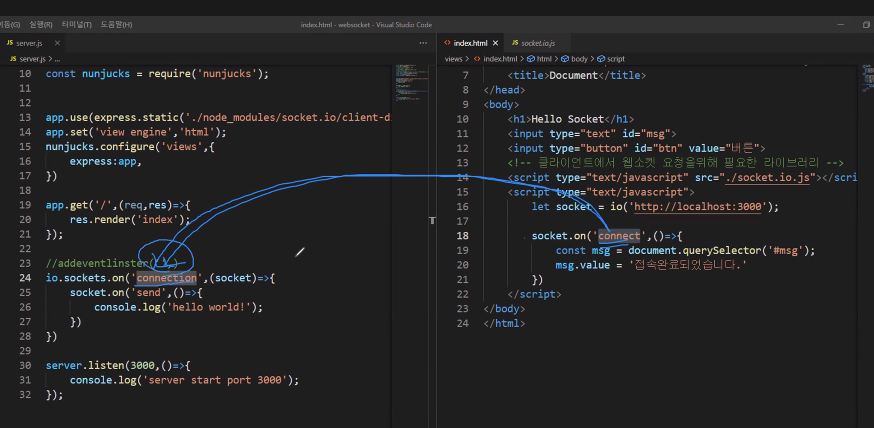Image resolution: width=874 pixels, height=428 pixels.
Task: Switch to the server.js tab
Action: coord(28,43)
